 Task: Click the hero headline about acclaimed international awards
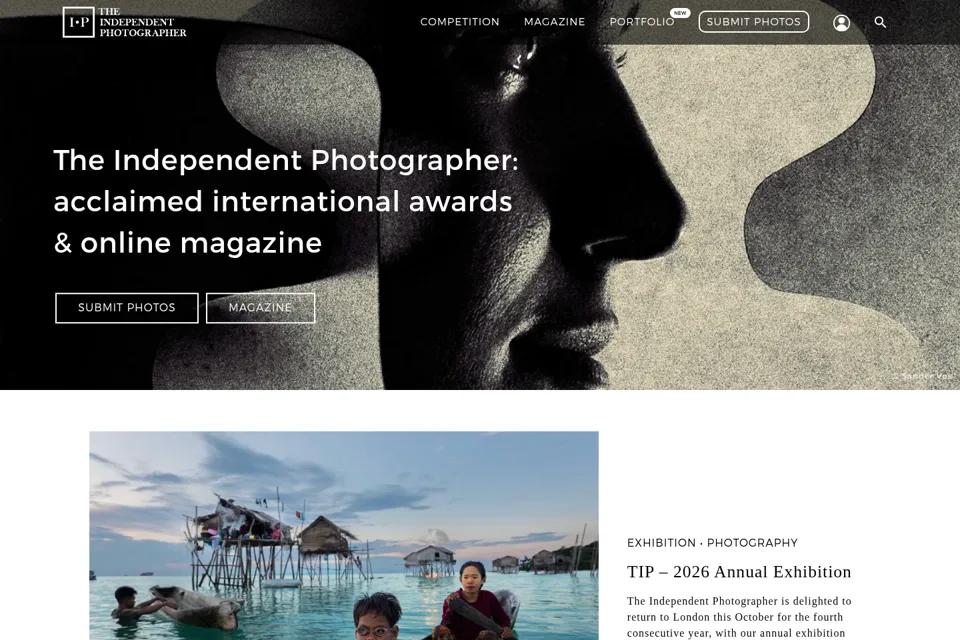(x=286, y=201)
